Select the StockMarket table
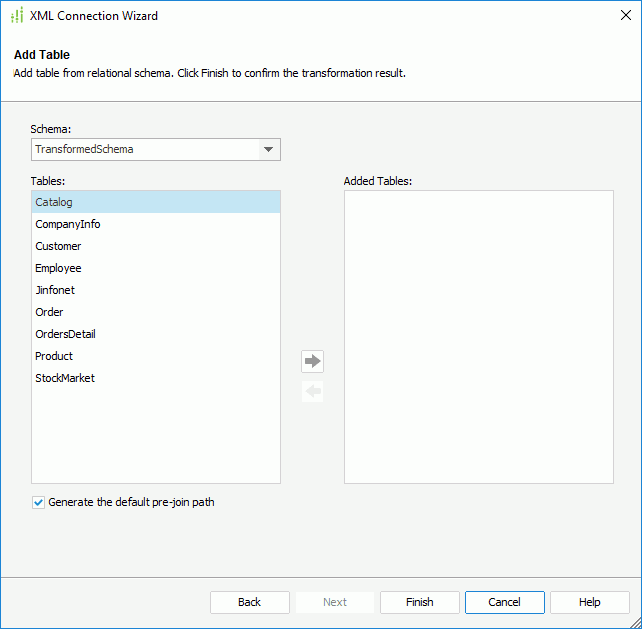642x629 pixels. 156,378
